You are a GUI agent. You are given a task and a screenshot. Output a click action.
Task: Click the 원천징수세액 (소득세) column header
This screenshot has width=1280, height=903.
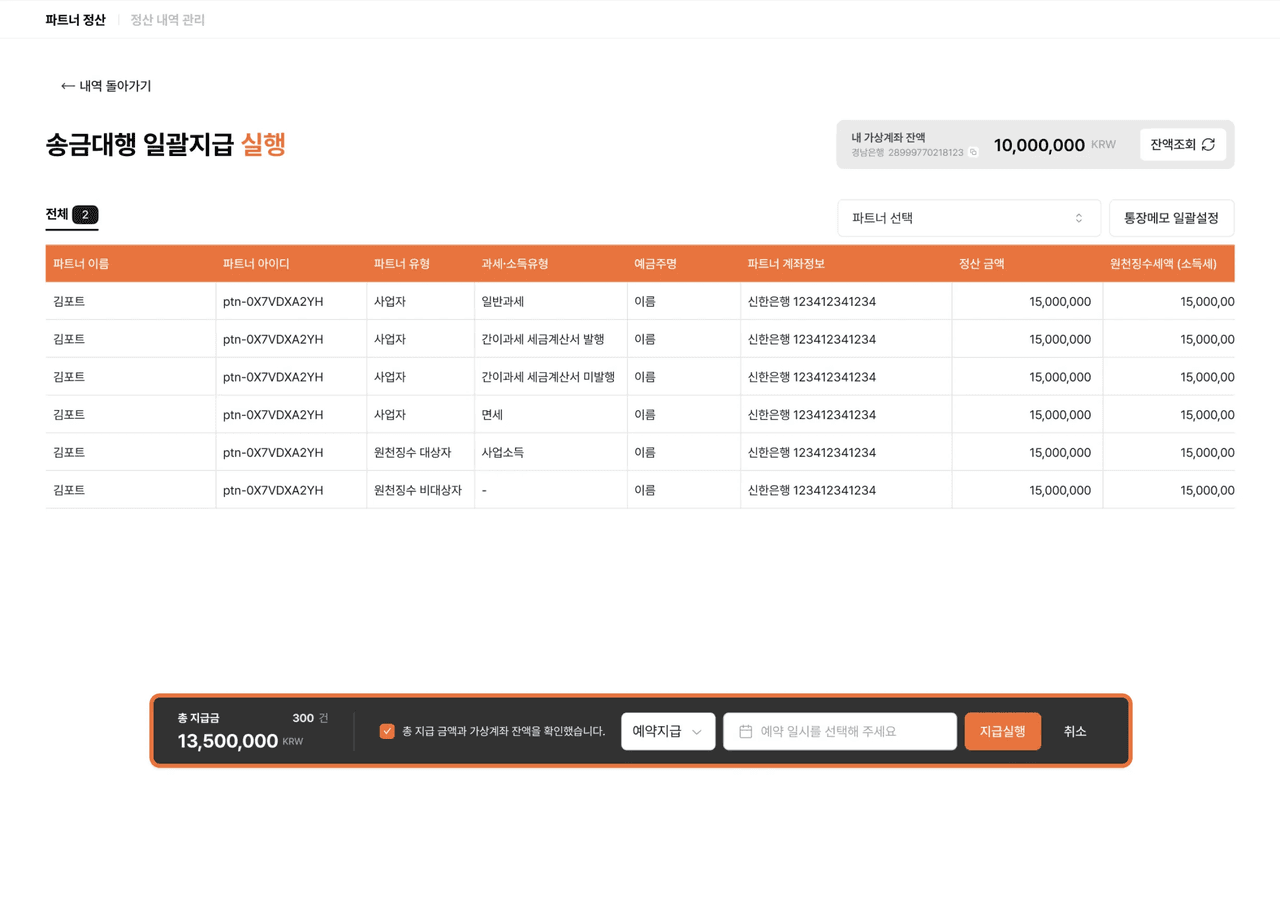click(x=1162, y=264)
